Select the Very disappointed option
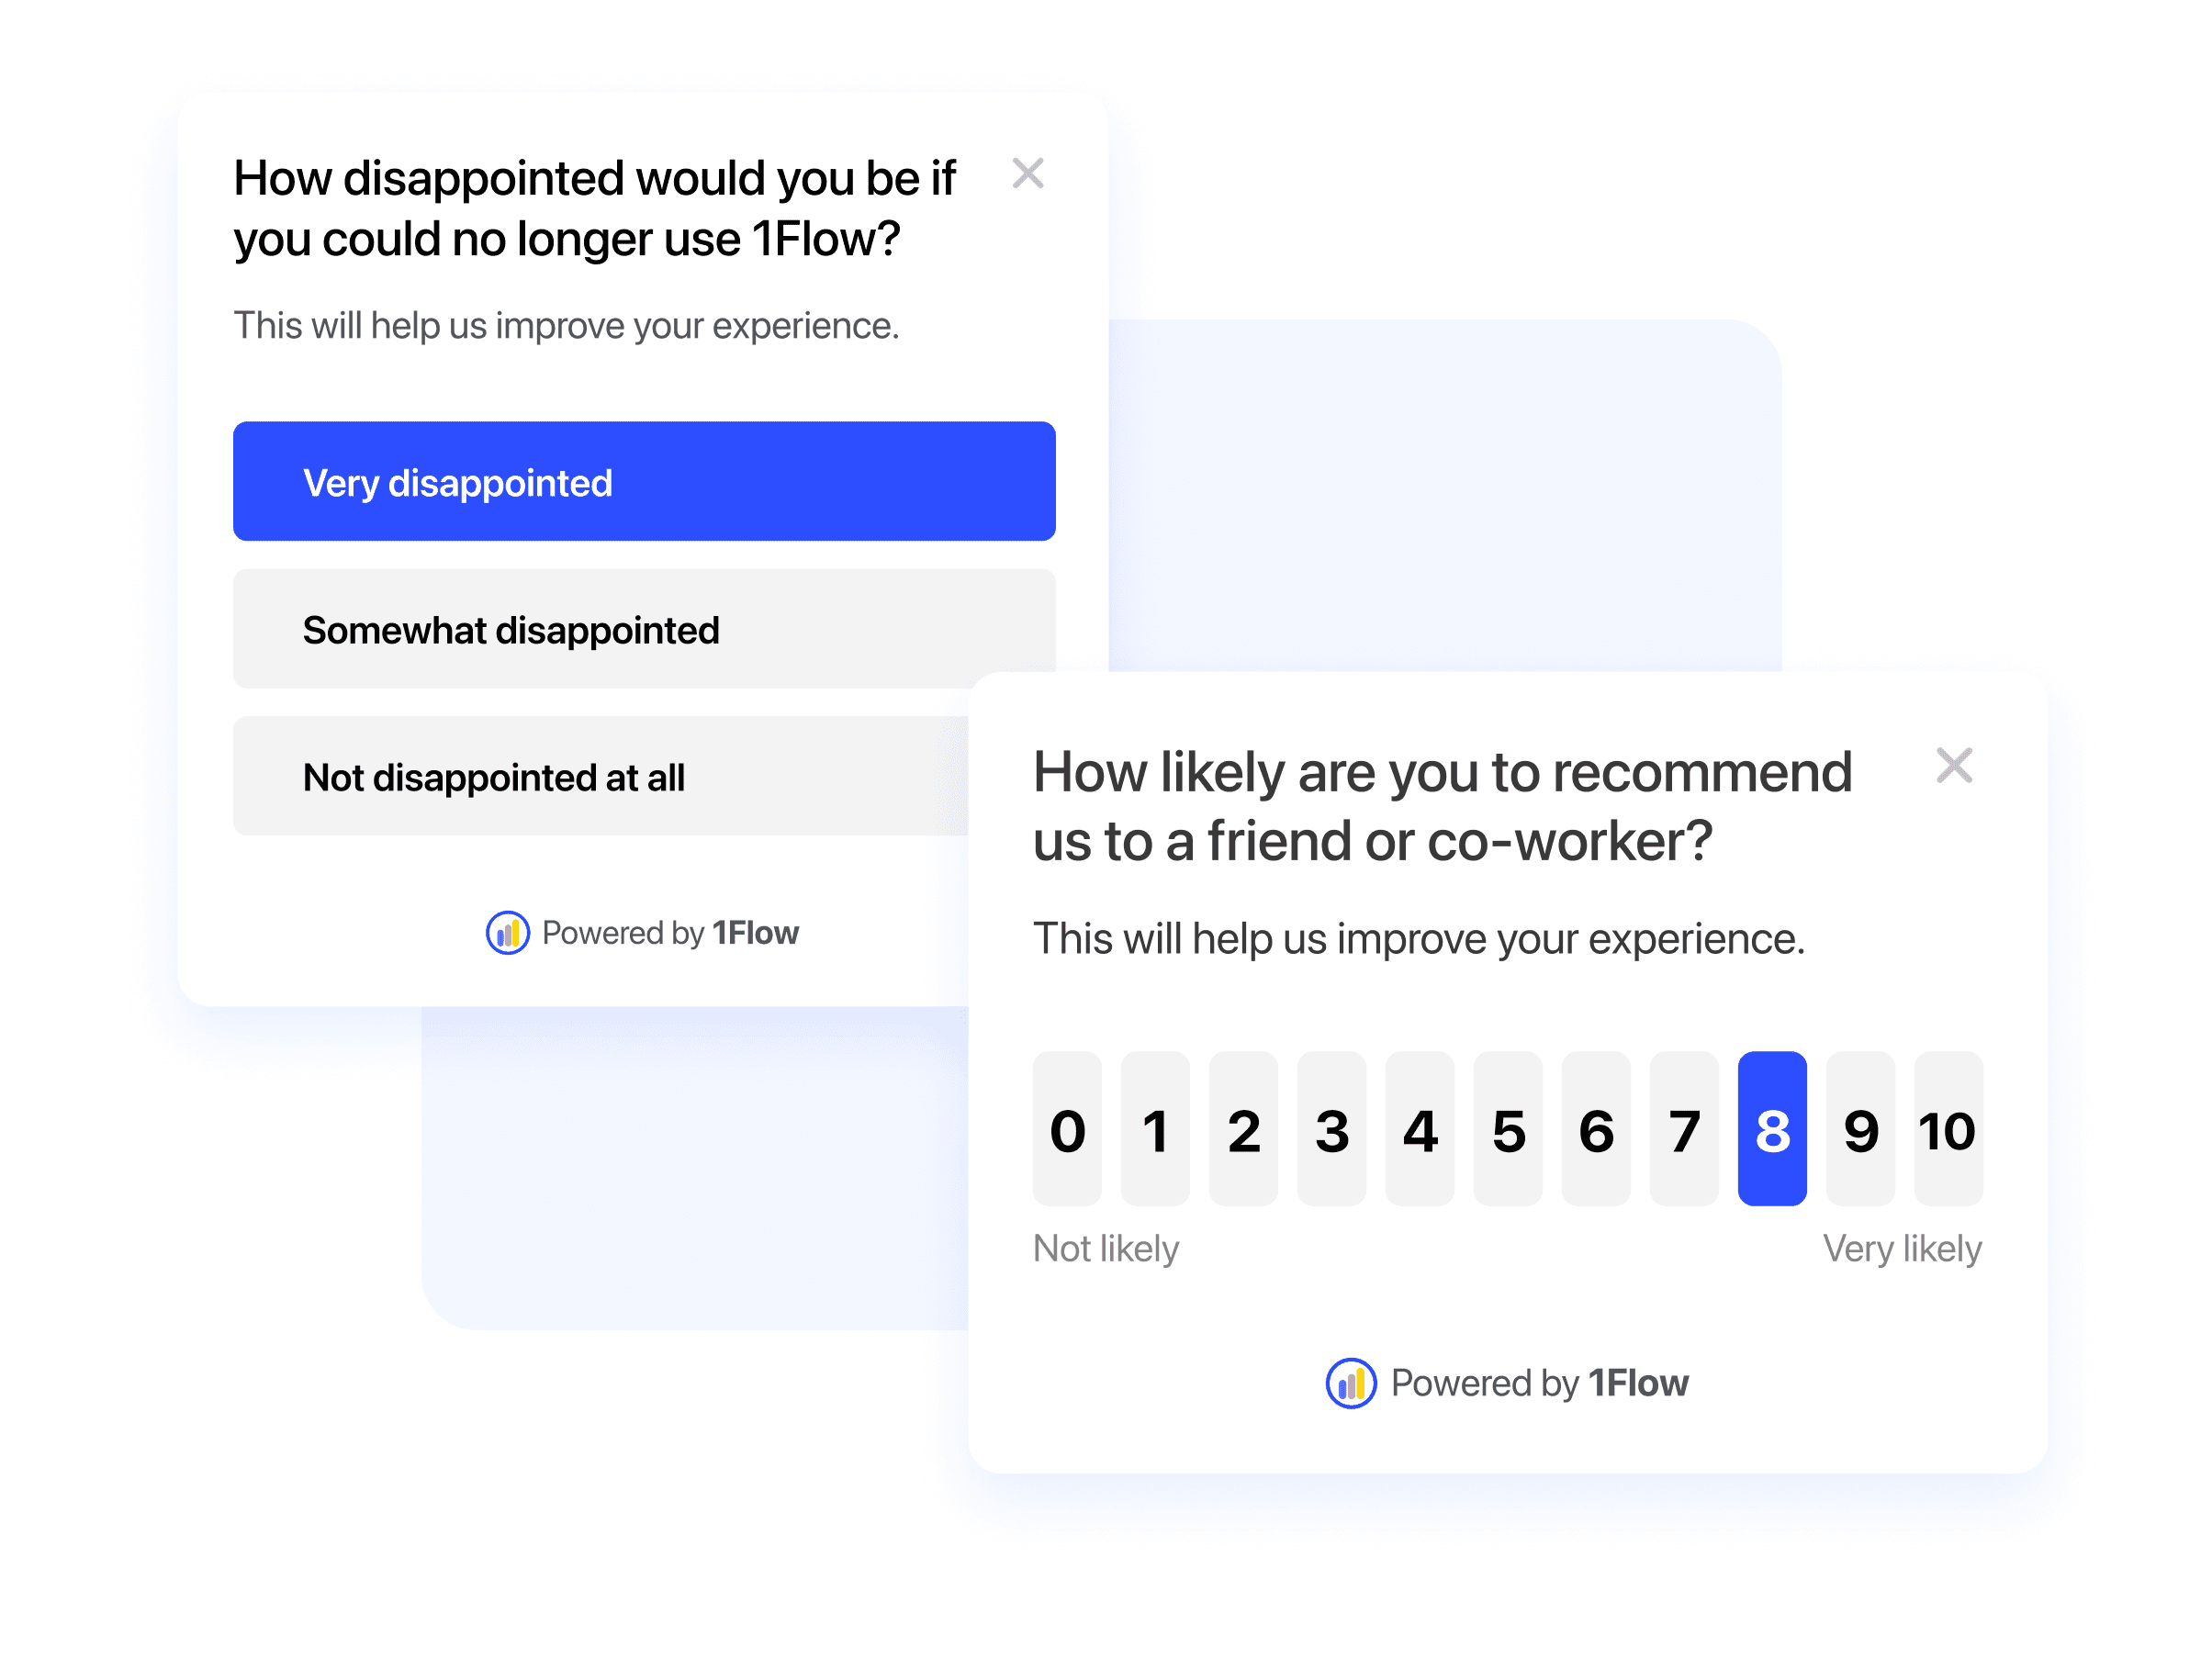Image resolution: width=2212 pixels, height=1658 pixels. tap(644, 481)
